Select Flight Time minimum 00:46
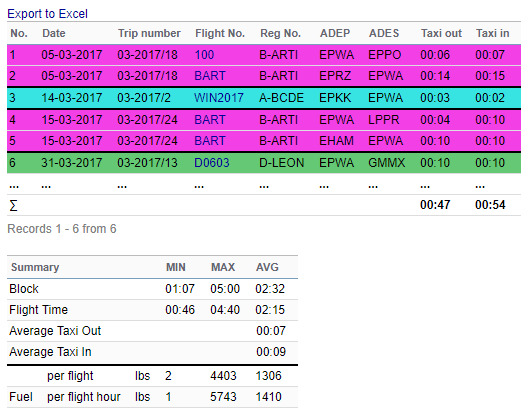 click(180, 310)
